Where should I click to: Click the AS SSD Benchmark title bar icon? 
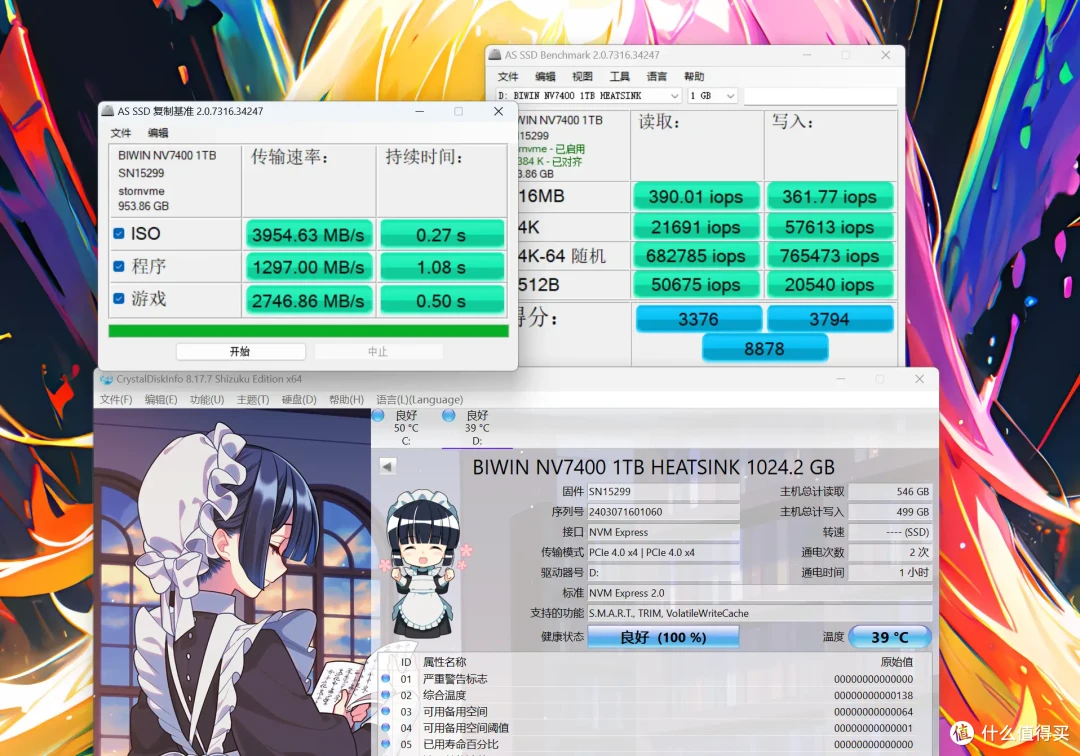coord(495,55)
